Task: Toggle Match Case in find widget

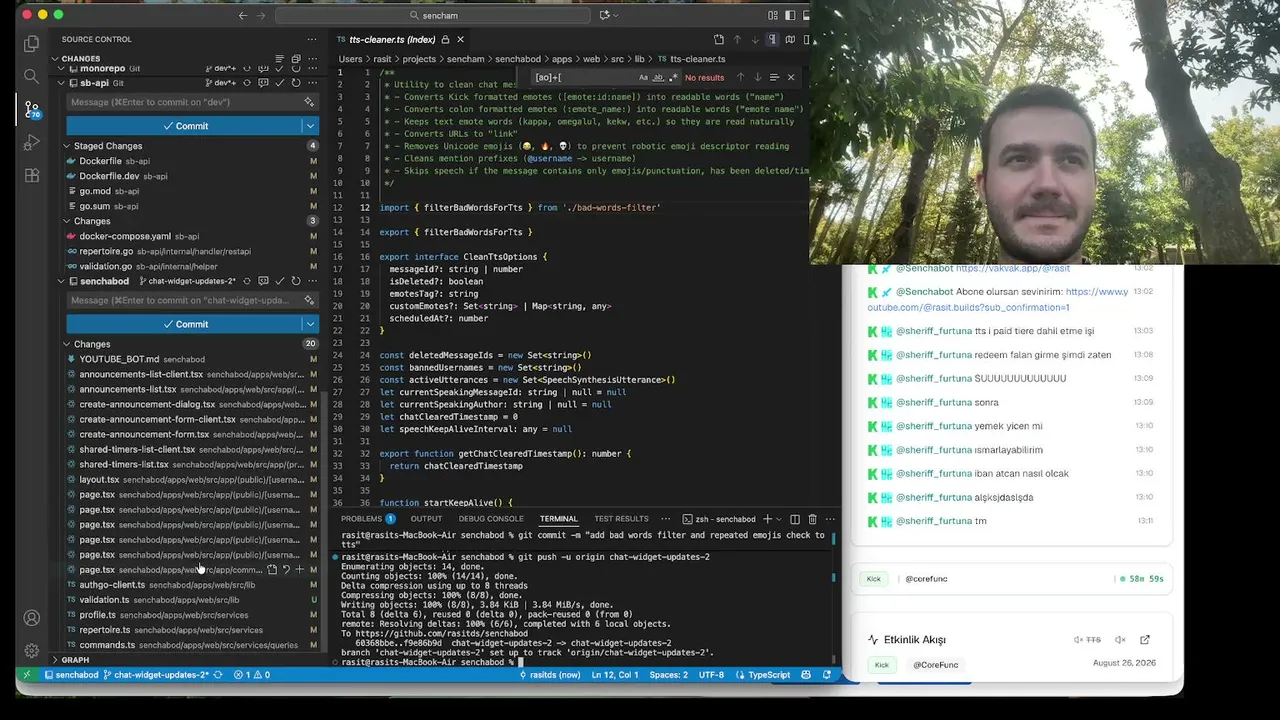Action: click(x=643, y=77)
